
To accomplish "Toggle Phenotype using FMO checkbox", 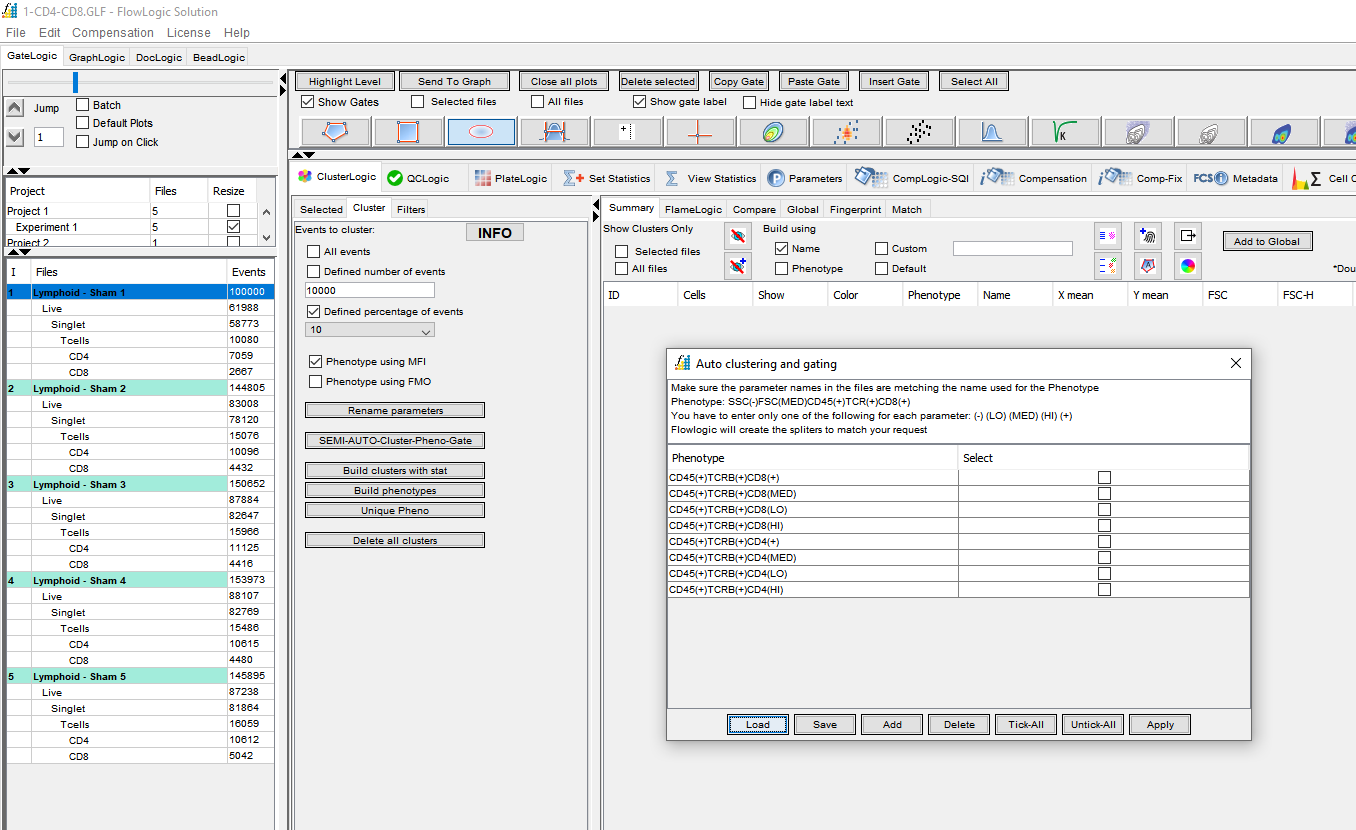I will (316, 382).
